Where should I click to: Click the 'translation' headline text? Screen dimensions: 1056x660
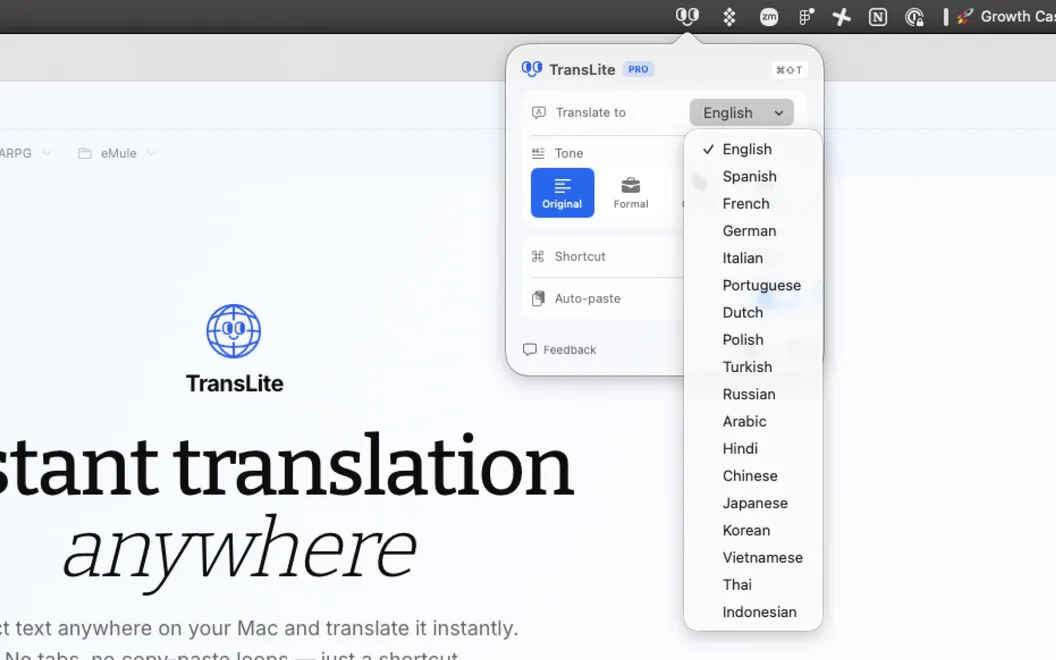click(x=374, y=465)
